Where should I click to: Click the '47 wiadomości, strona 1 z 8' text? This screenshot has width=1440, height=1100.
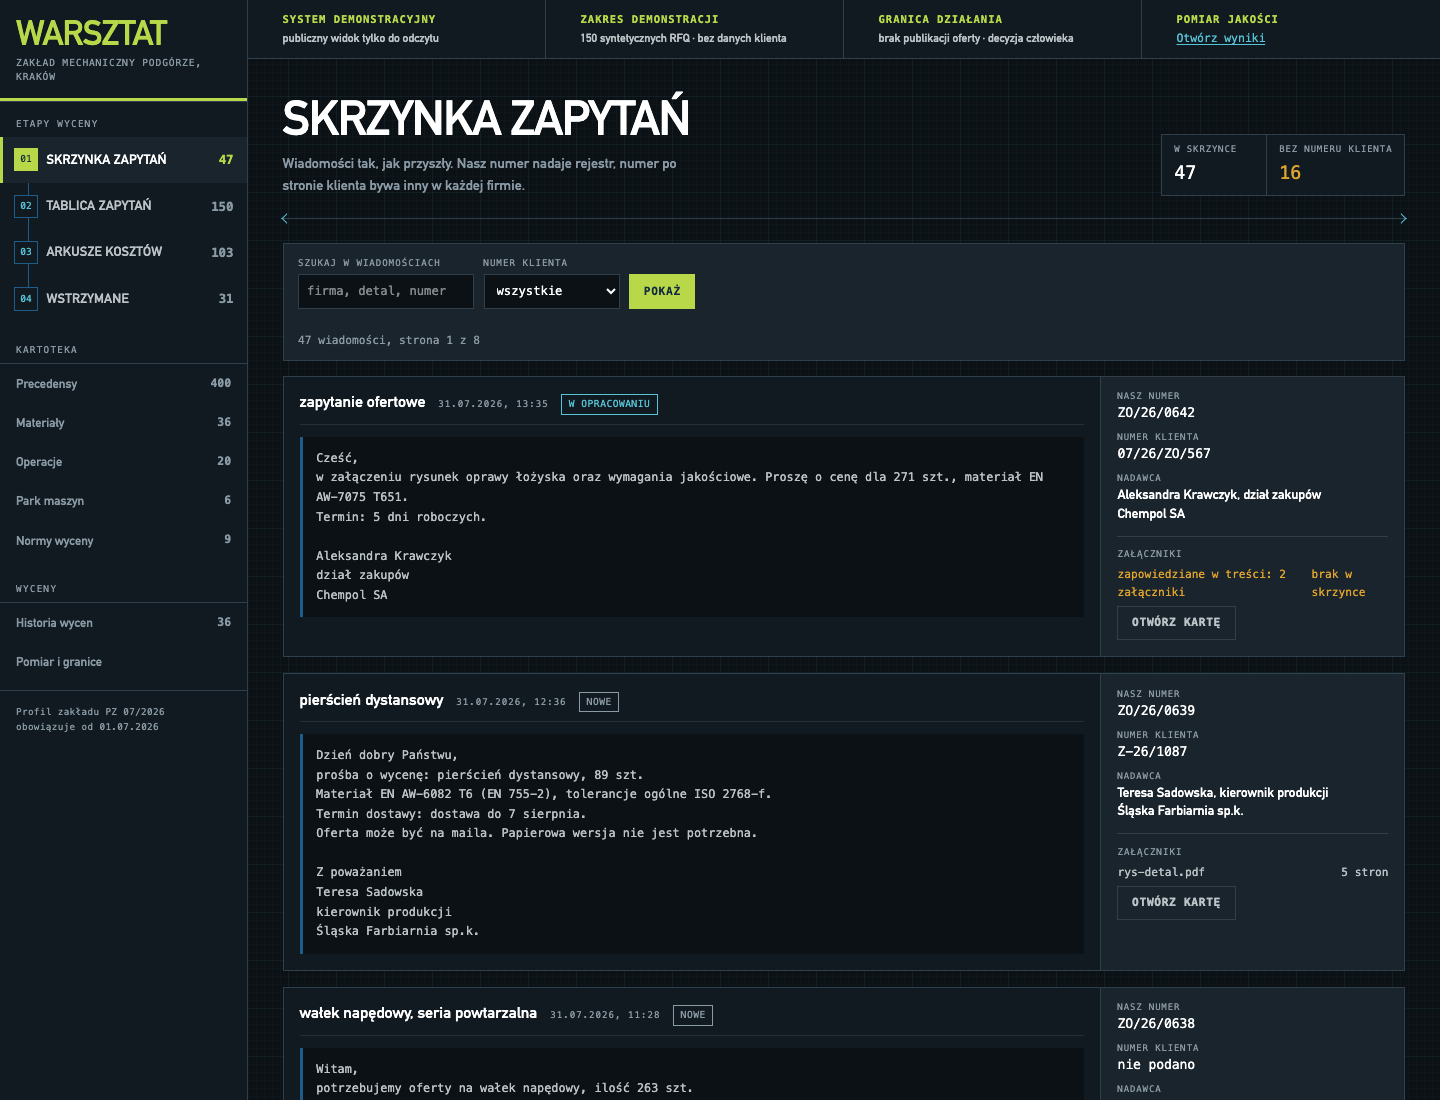tap(389, 340)
